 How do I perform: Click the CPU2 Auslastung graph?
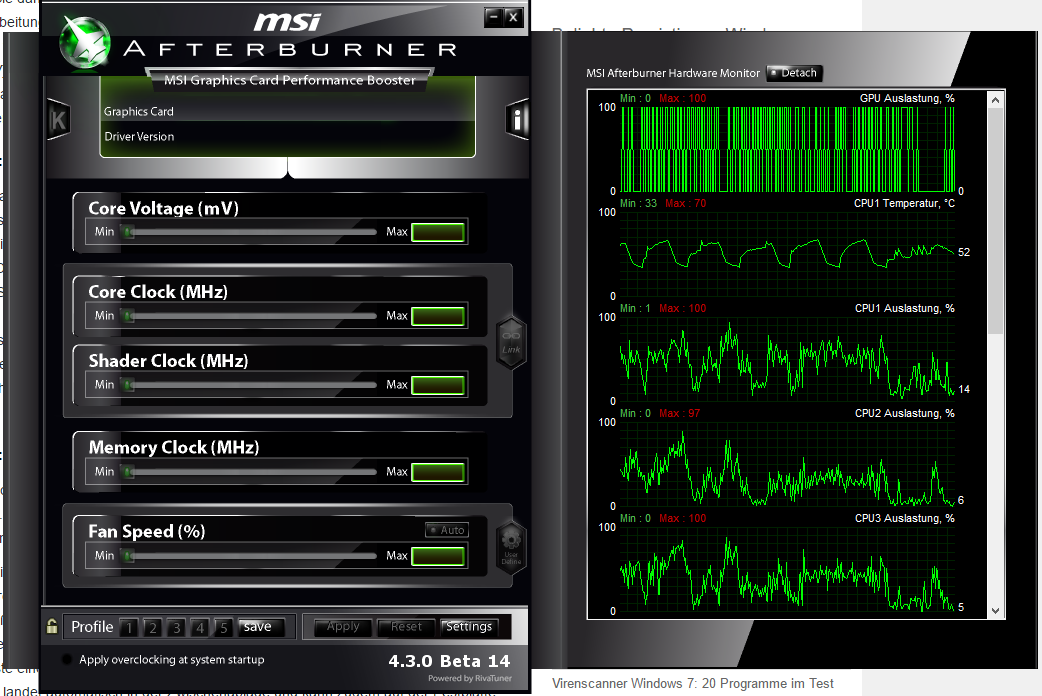(787, 464)
